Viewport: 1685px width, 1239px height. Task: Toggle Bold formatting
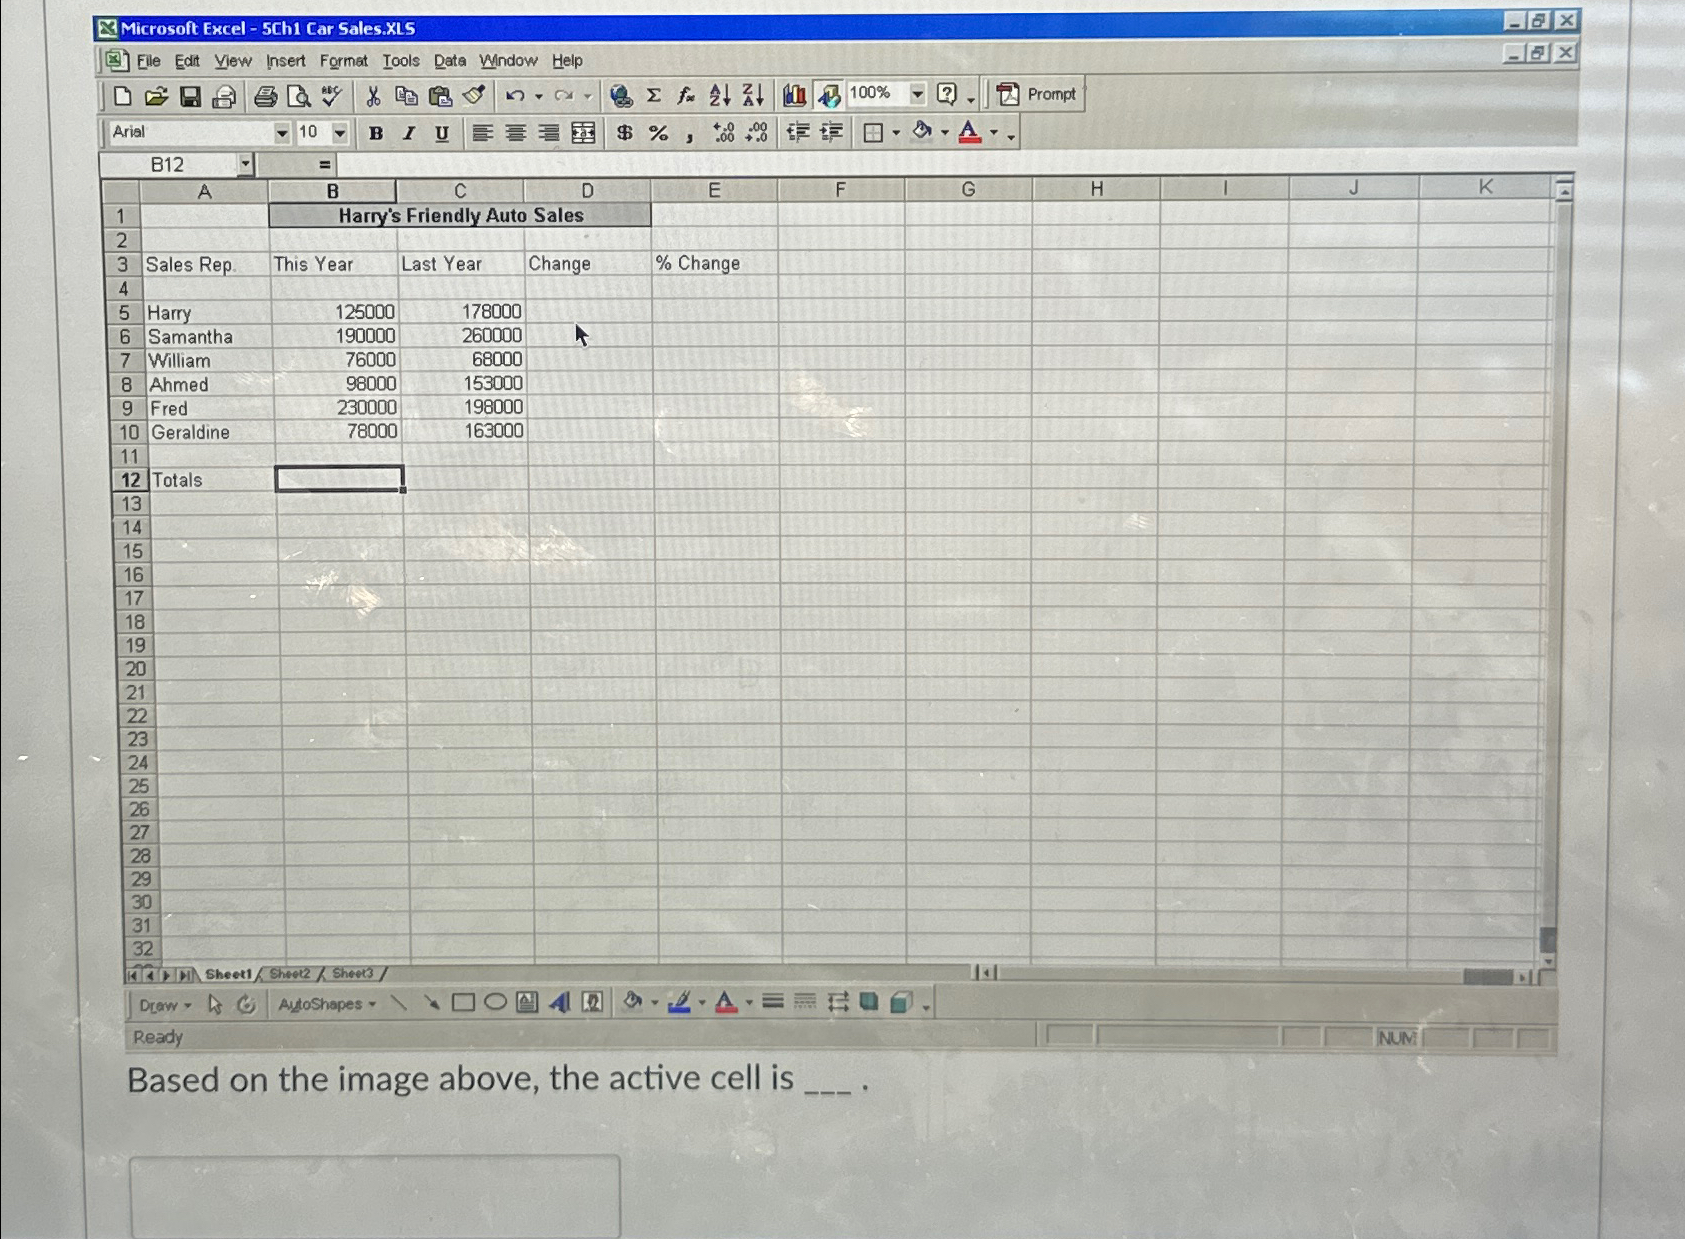(376, 133)
